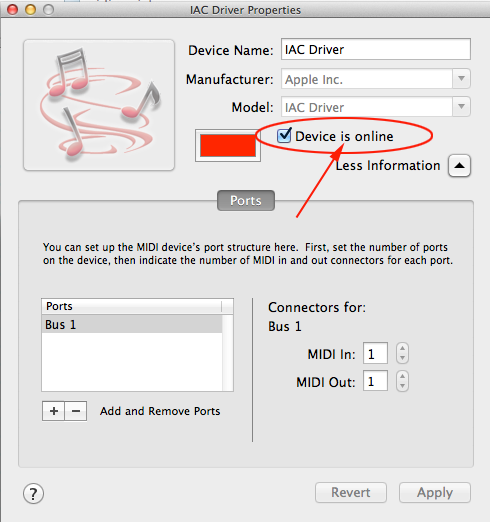Decrease MIDI In count with down arrow
This screenshot has height=522, width=490.
click(x=402, y=358)
